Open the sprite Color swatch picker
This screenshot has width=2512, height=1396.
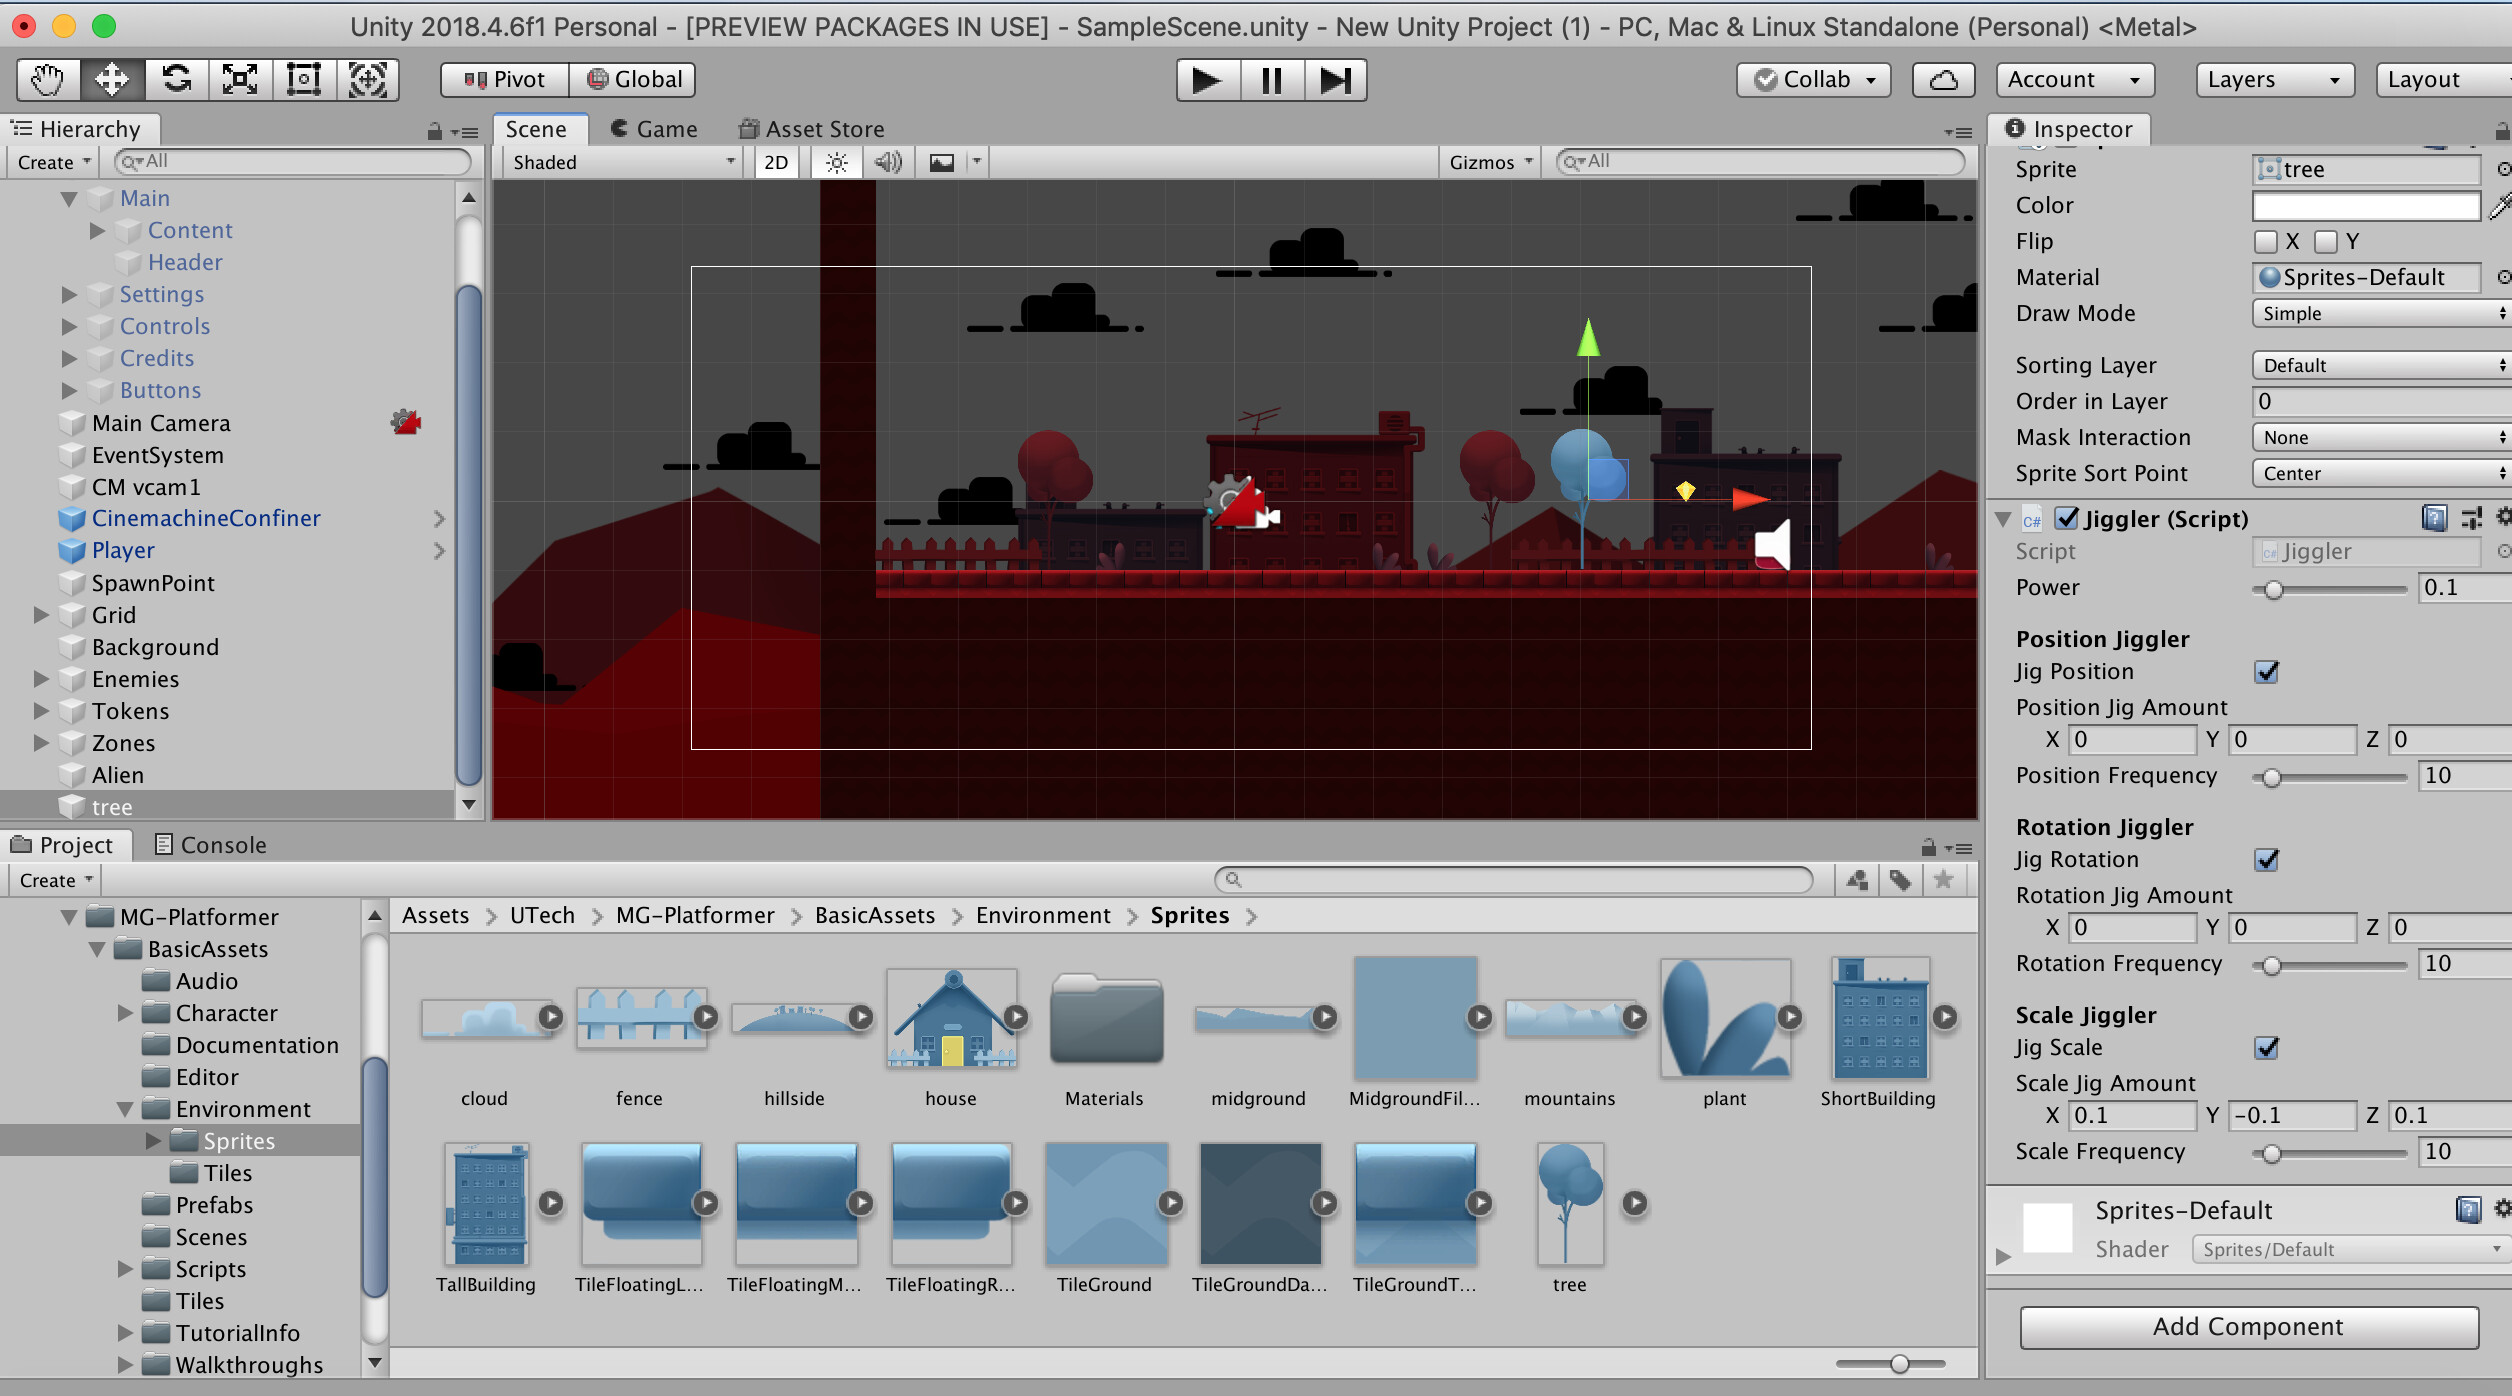tap(2366, 205)
